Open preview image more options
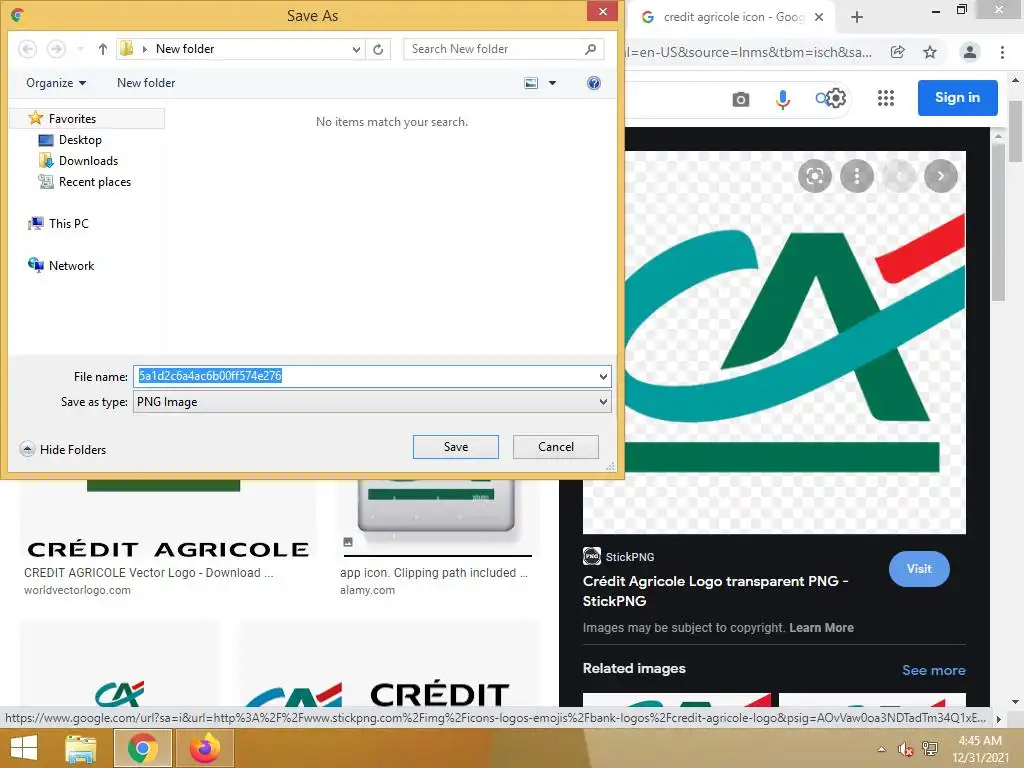The height and width of the screenshot is (768, 1024). (857, 176)
